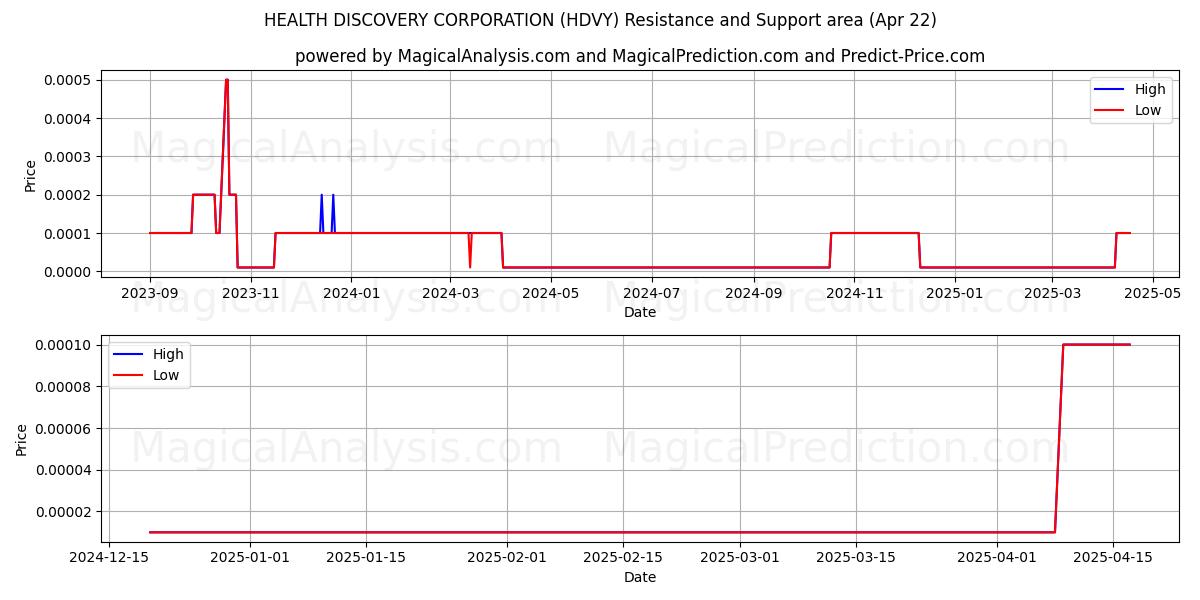Click the 0.0002 price tick label
The width and height of the screenshot is (1200, 600).
point(68,196)
